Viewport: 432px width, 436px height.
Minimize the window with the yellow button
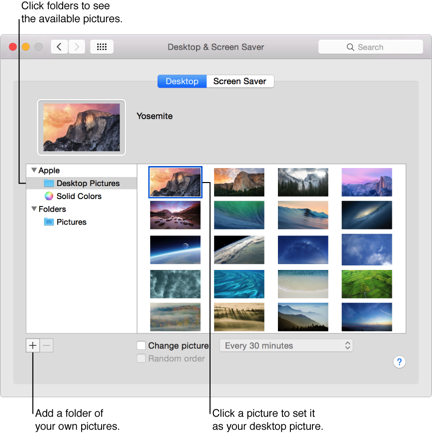26,47
